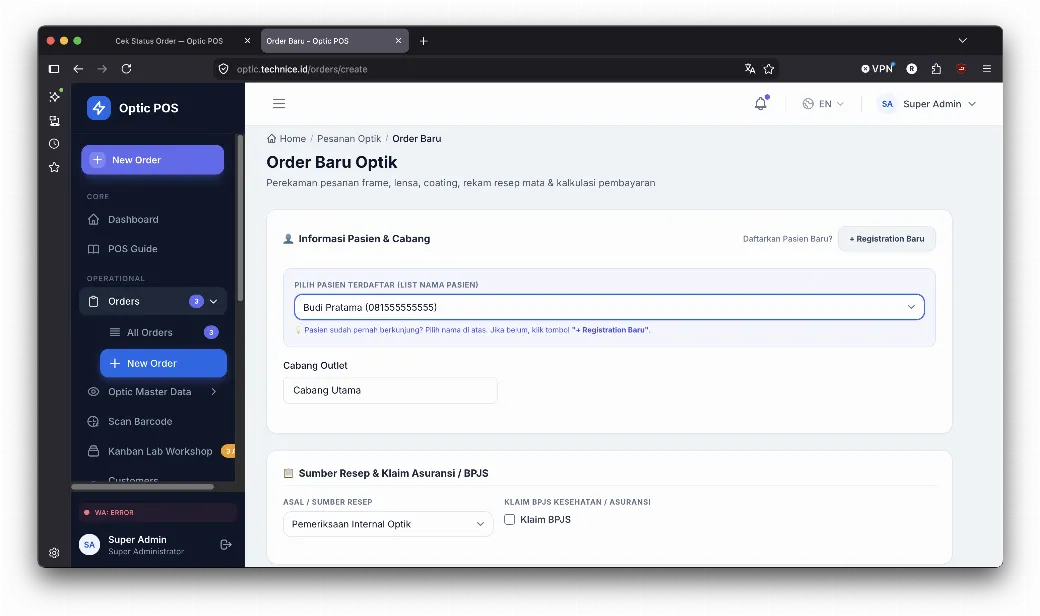
Task: Open browser settings gear in sidebar
Action: [54, 552]
